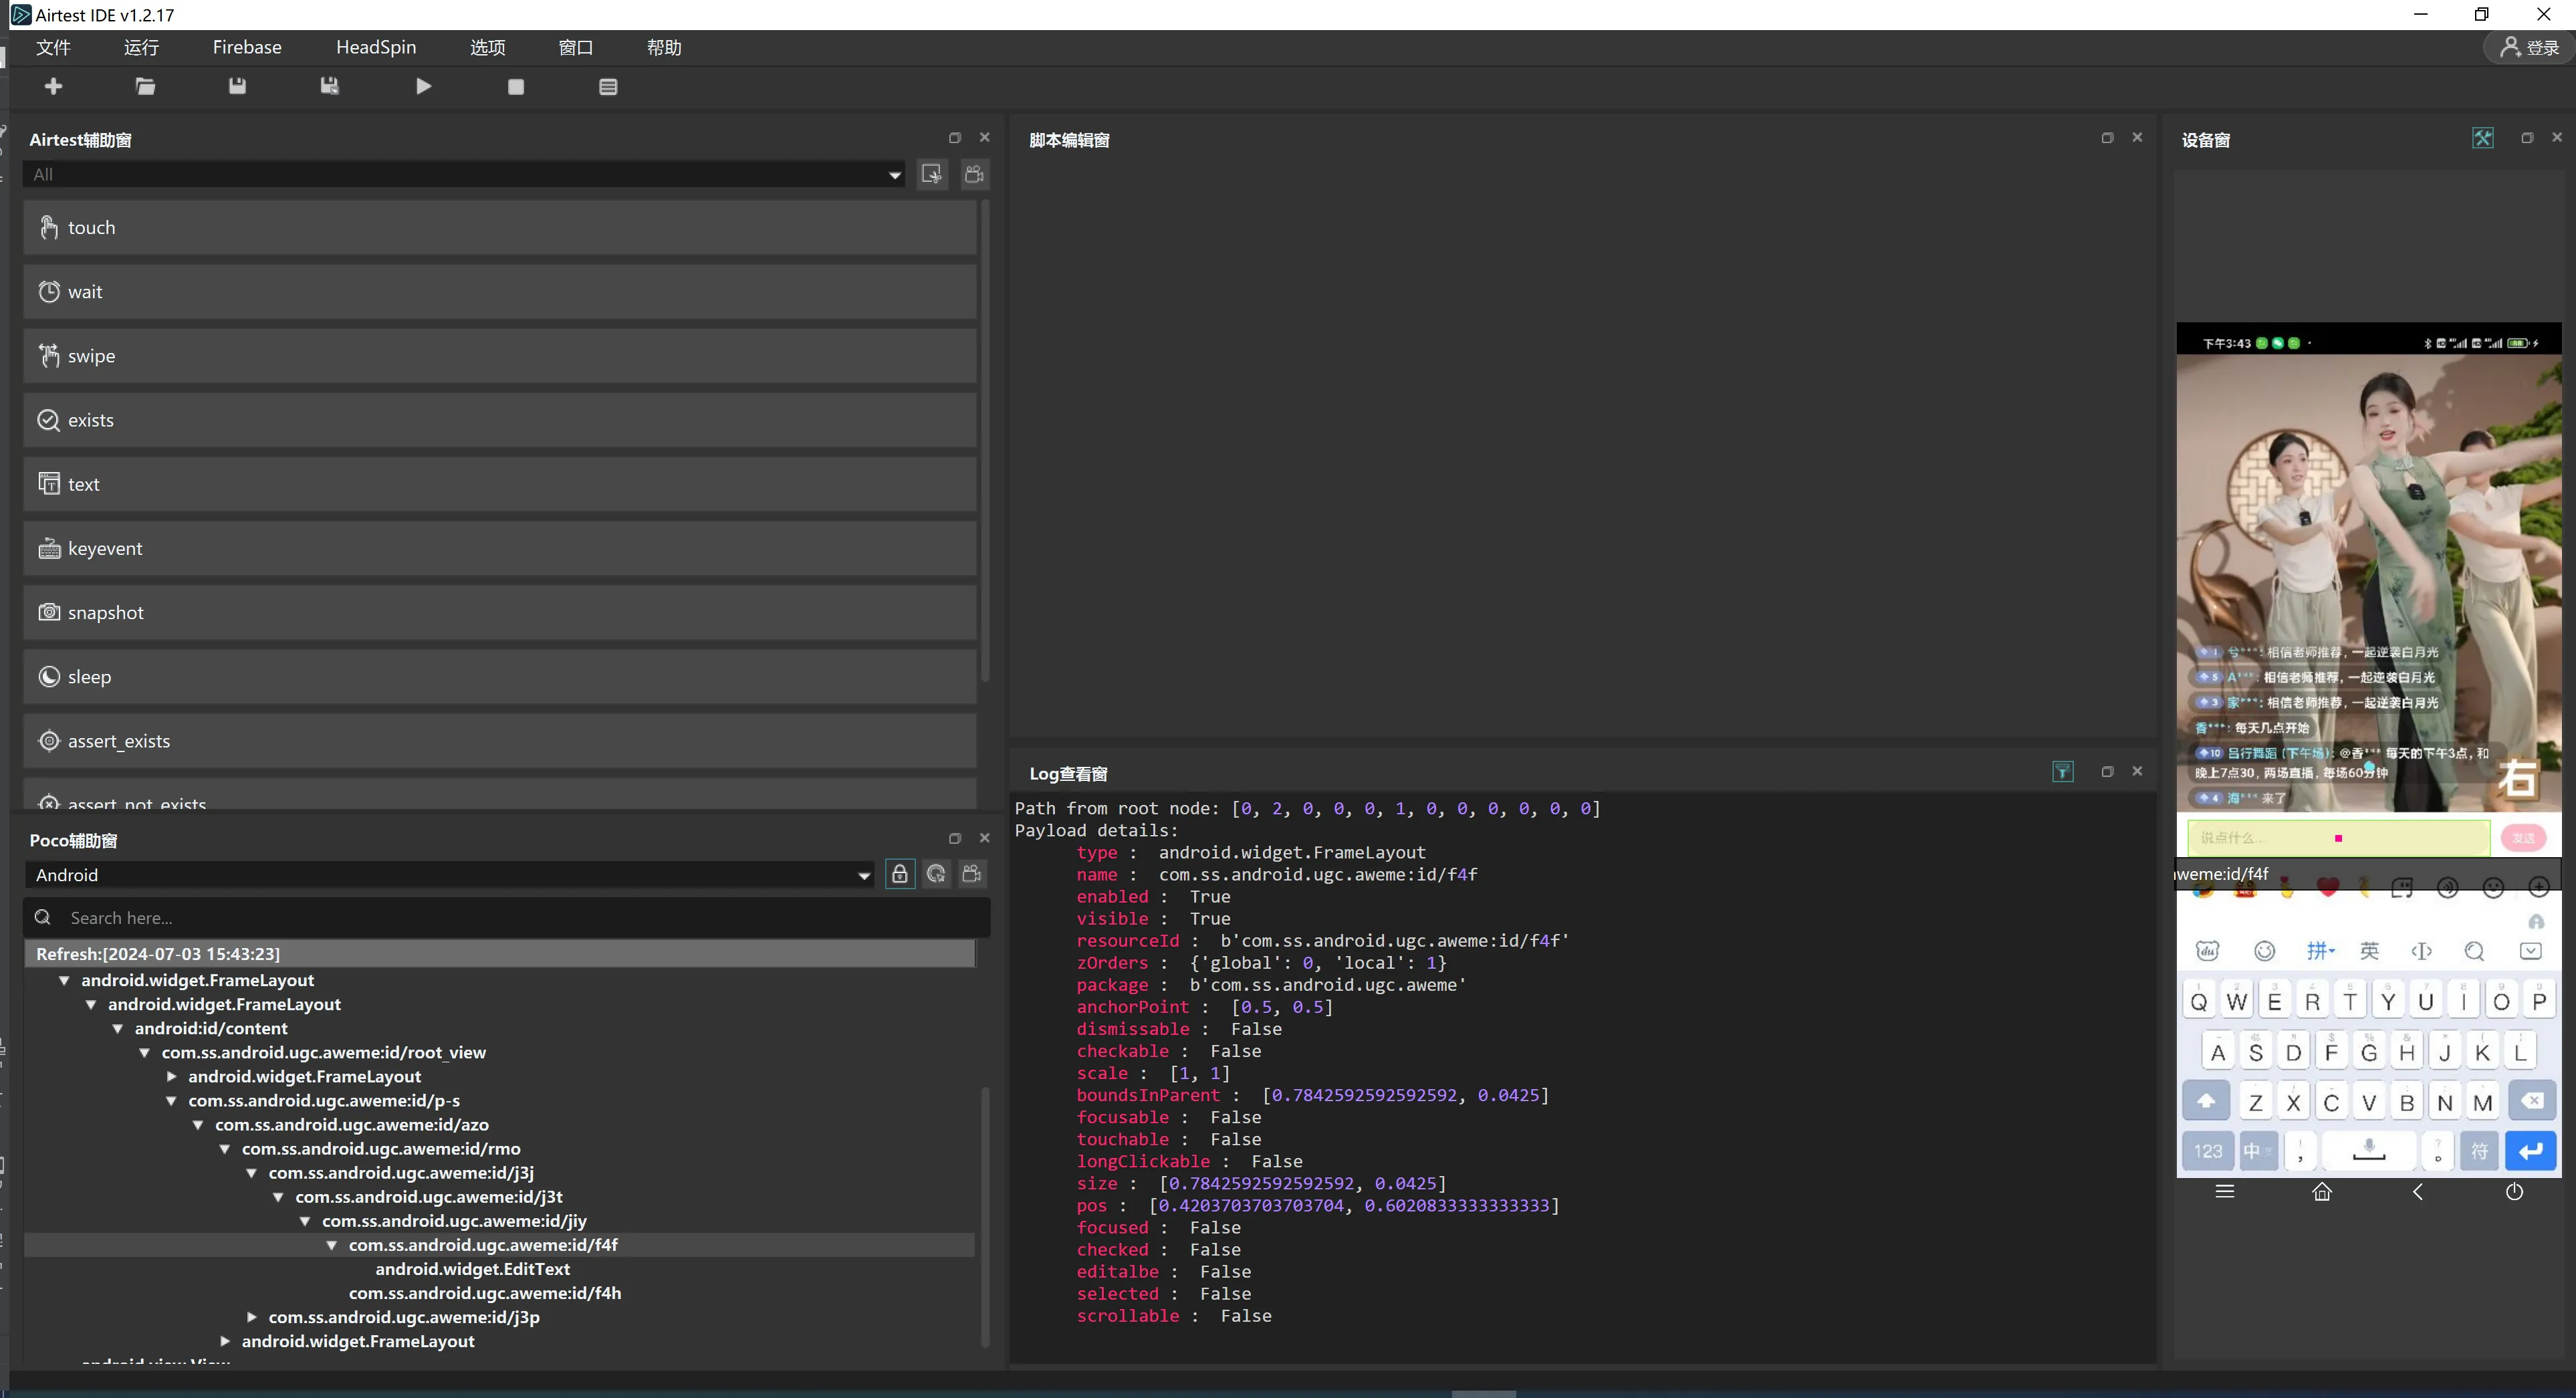The width and height of the screenshot is (2576, 1398).
Task: Tap device menu navigation icon
Action: click(2225, 1191)
